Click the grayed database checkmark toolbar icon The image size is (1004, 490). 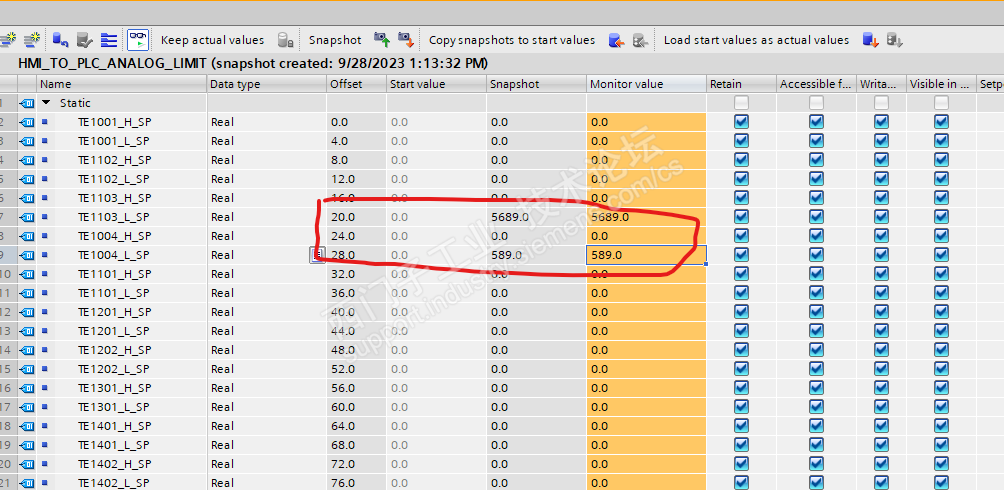coord(85,40)
